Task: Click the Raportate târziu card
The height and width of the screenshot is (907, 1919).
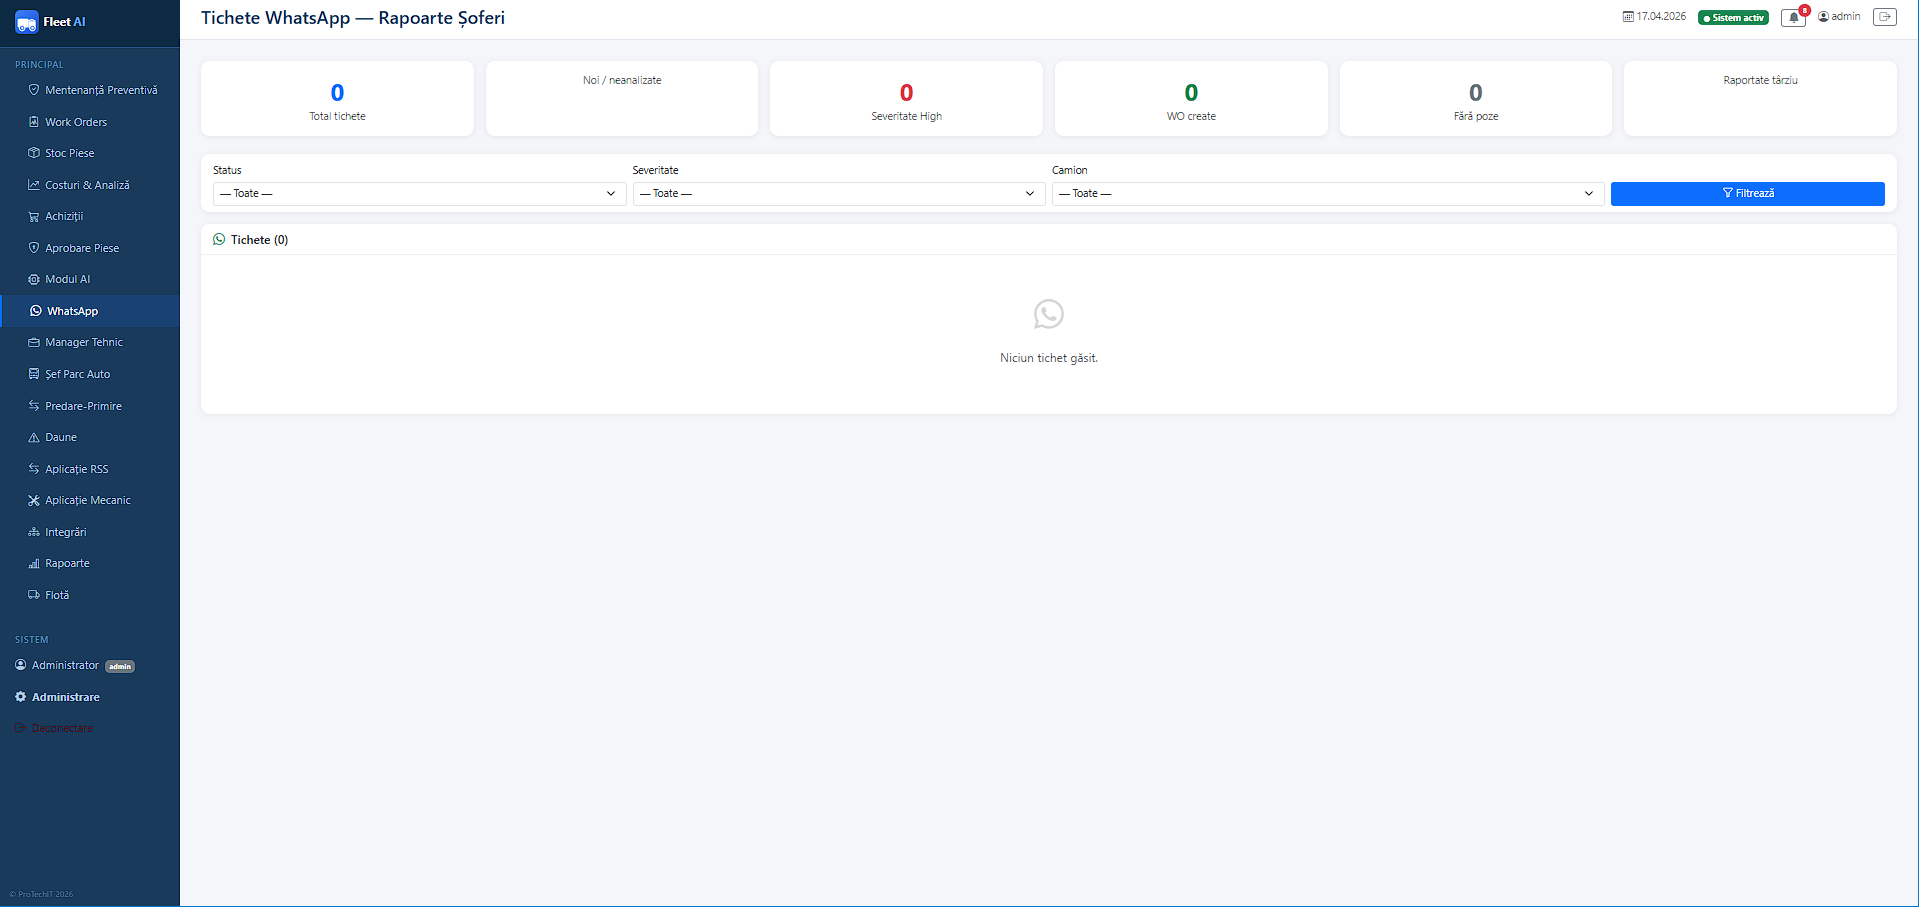Action: tap(1760, 98)
